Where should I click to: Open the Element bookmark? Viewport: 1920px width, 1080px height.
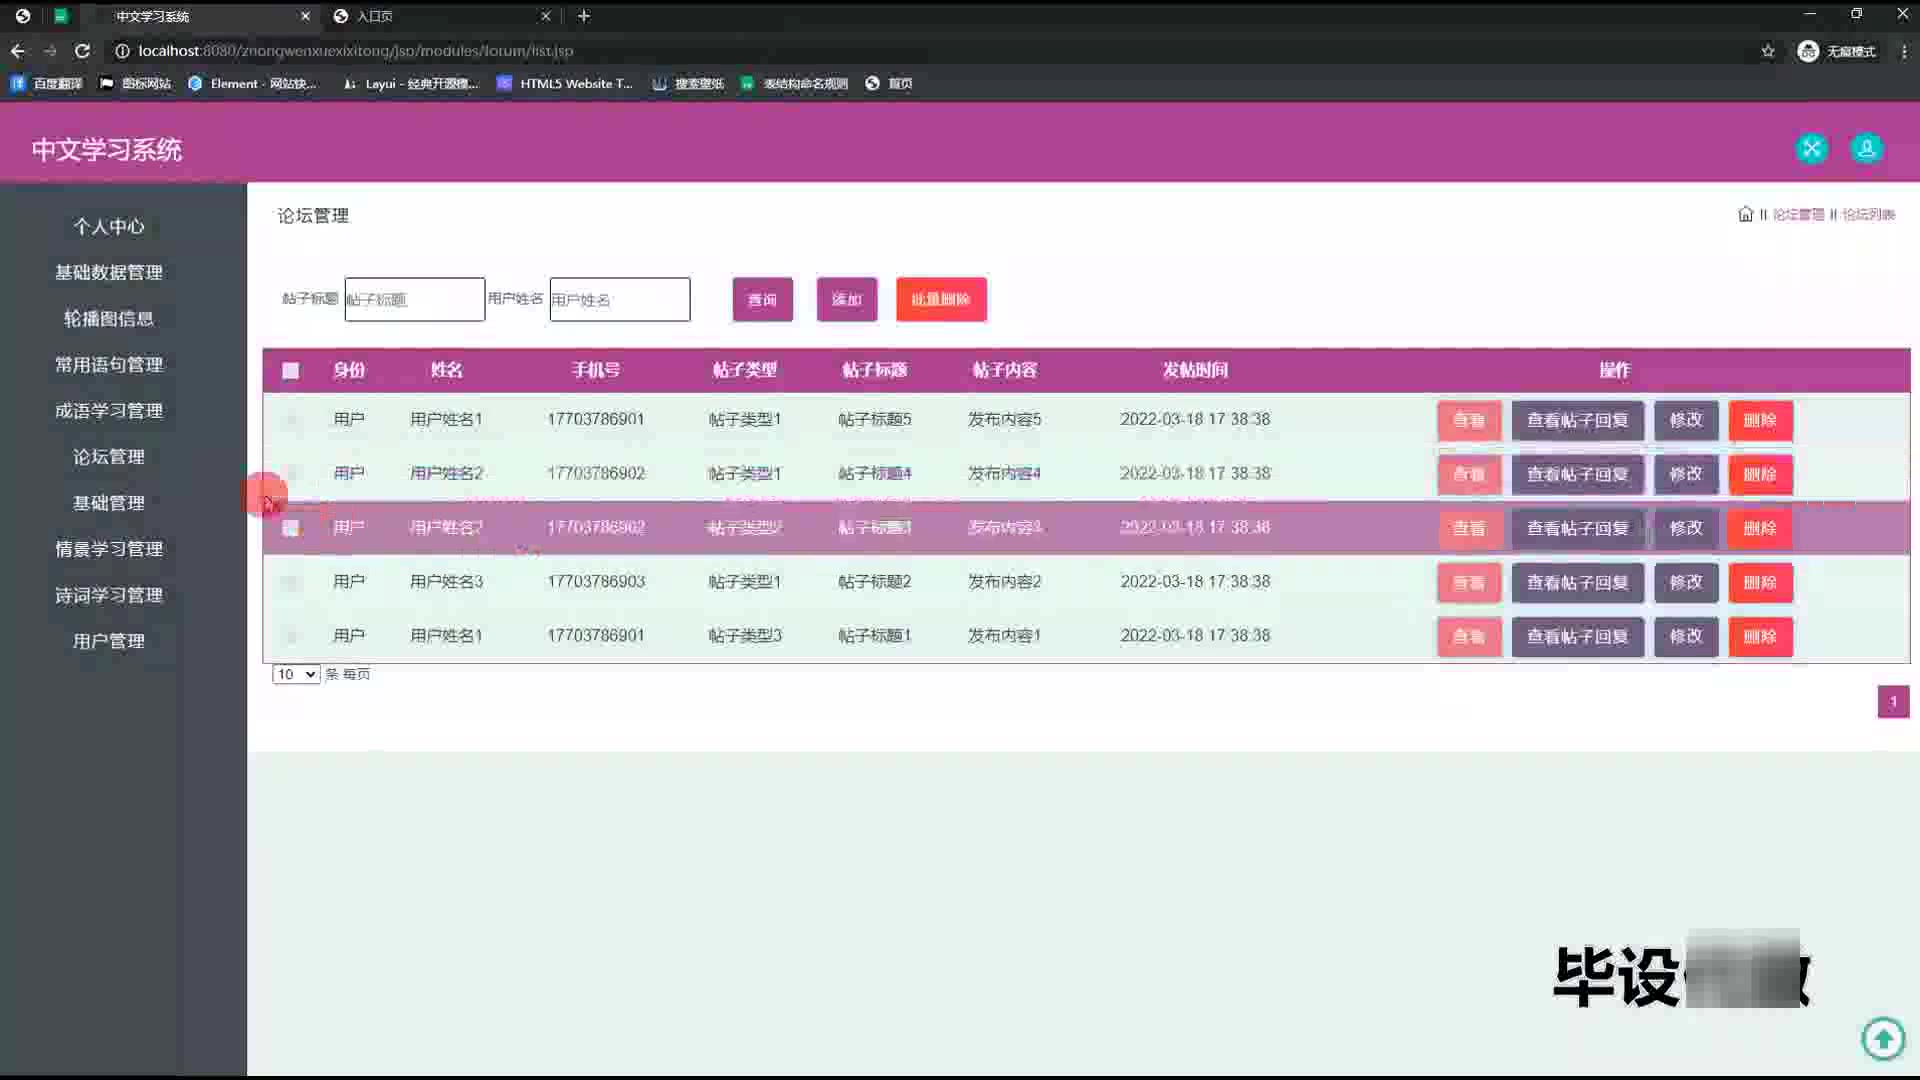252,84
